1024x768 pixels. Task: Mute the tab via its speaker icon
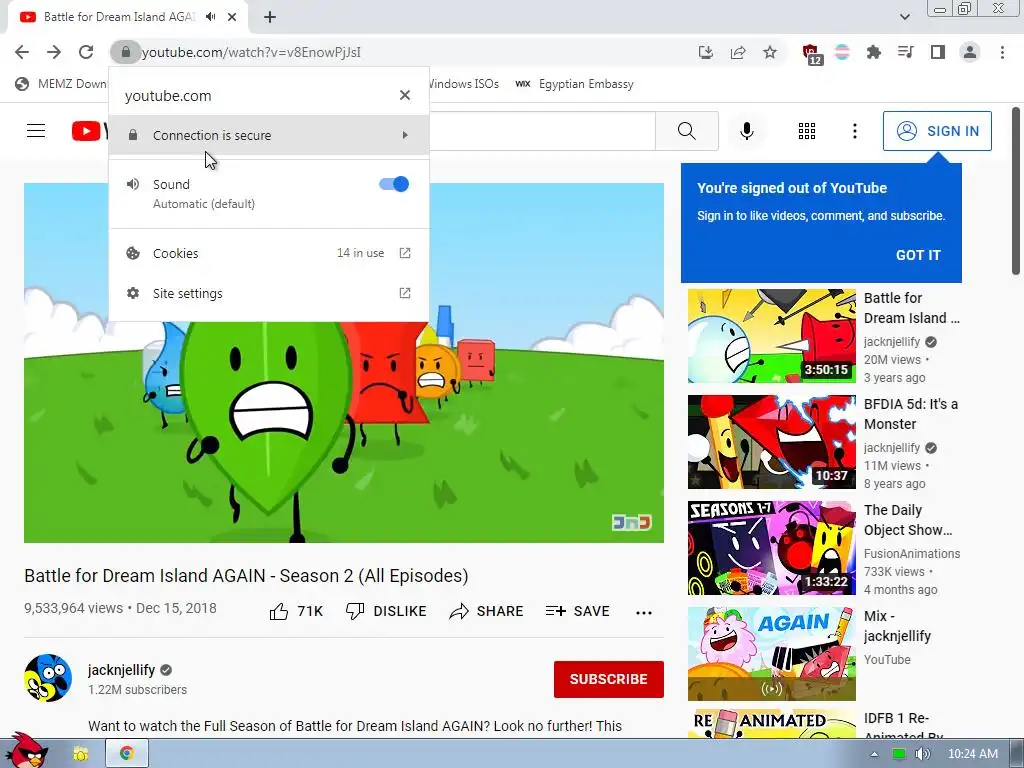[x=210, y=17]
